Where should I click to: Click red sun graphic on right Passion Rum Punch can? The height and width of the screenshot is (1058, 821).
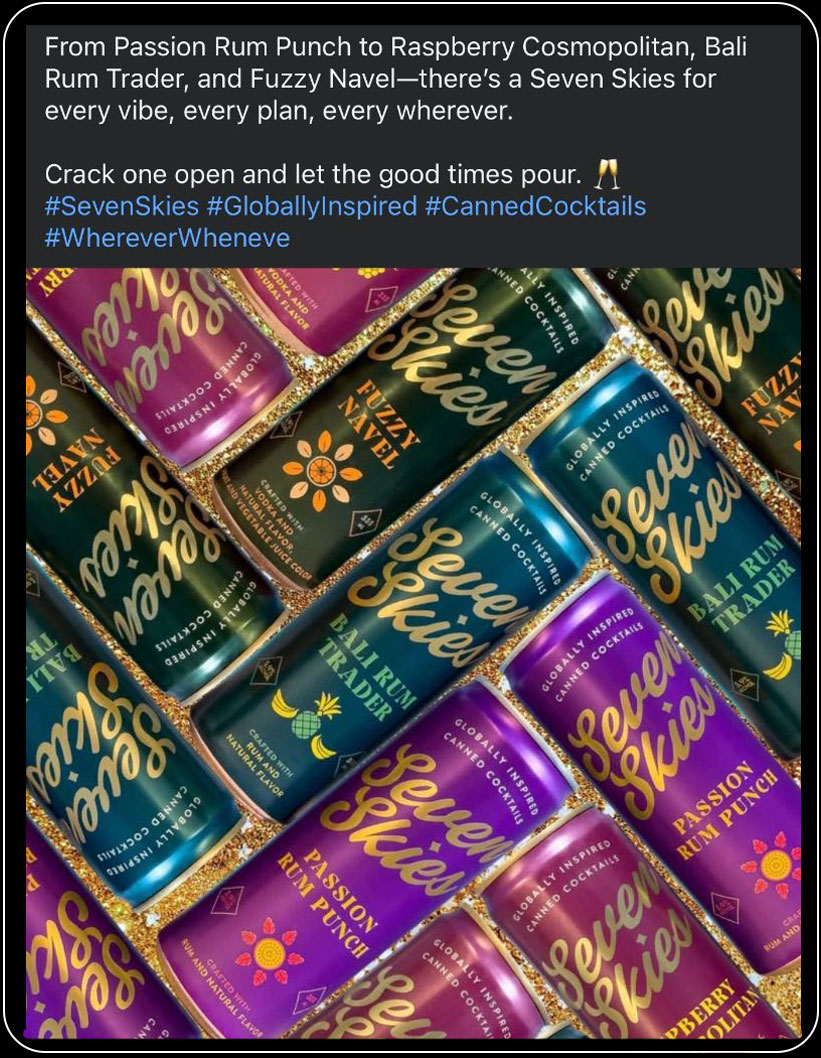click(x=774, y=864)
